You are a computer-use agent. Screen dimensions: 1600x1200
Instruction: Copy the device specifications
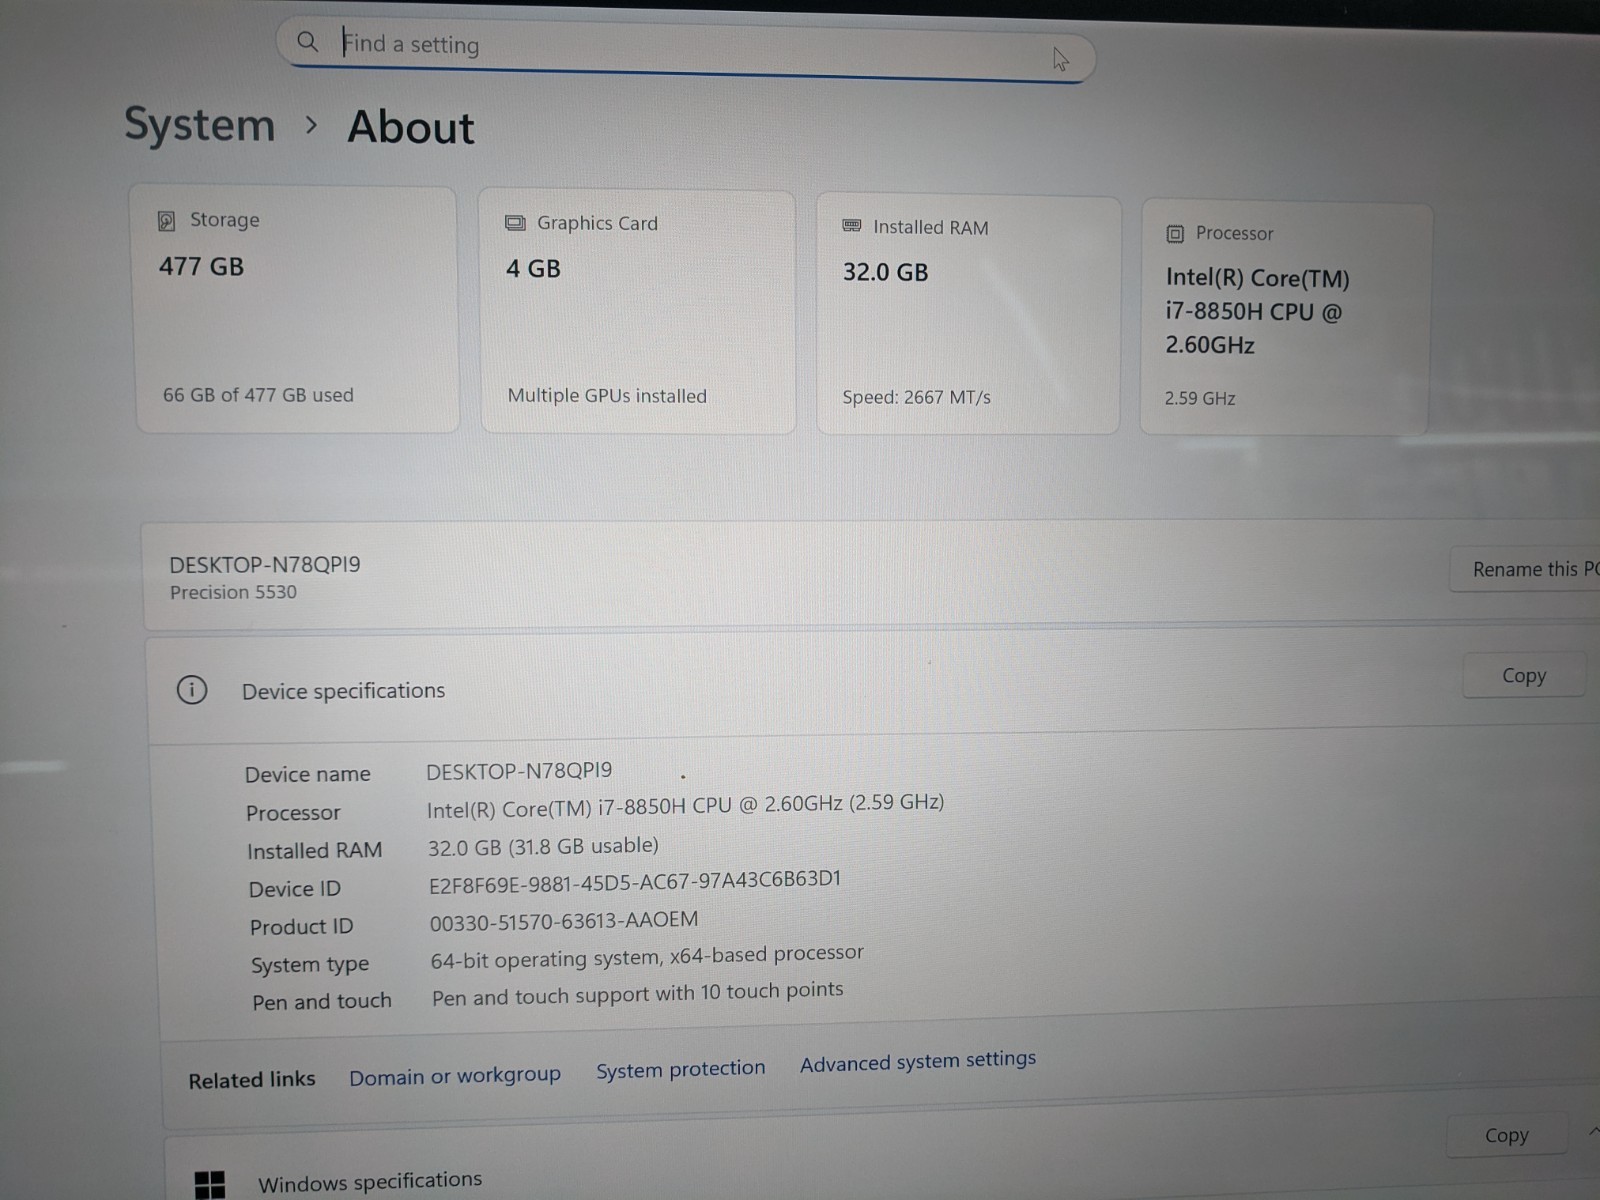[1524, 676]
